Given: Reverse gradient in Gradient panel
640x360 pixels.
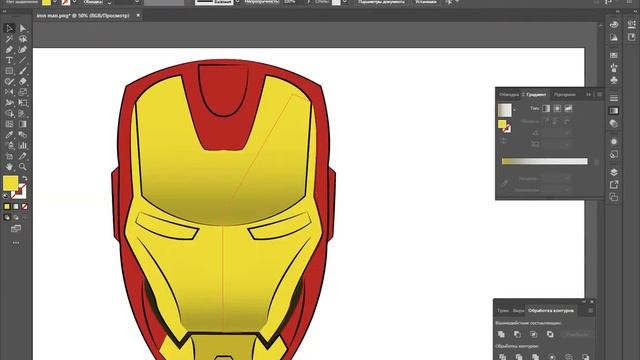Looking at the screenshot, I should tap(504, 141).
